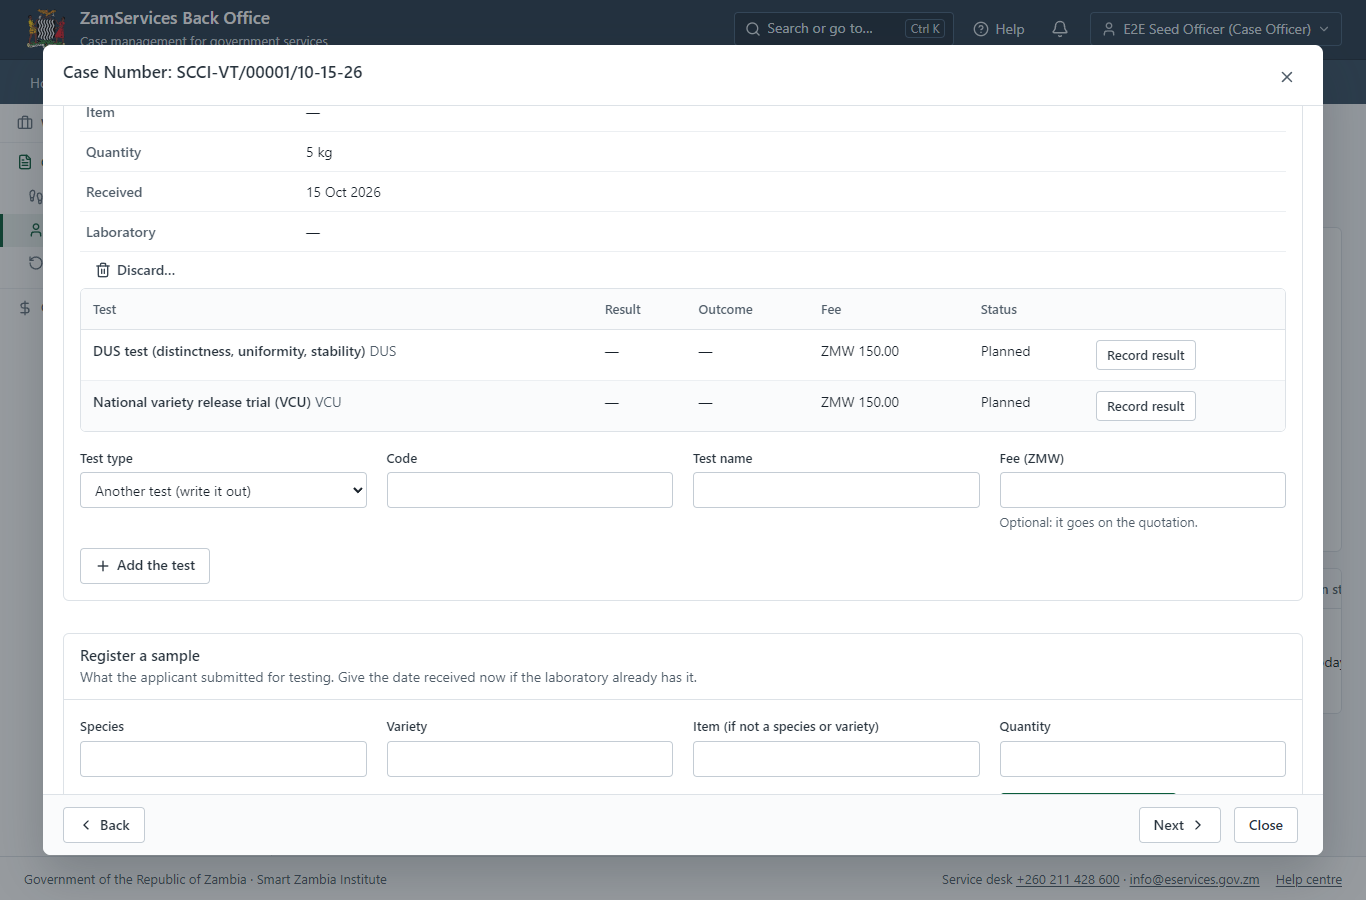This screenshot has height=900, width=1366.
Task: Click into the Fee (ZMW) field
Action: point(1142,490)
